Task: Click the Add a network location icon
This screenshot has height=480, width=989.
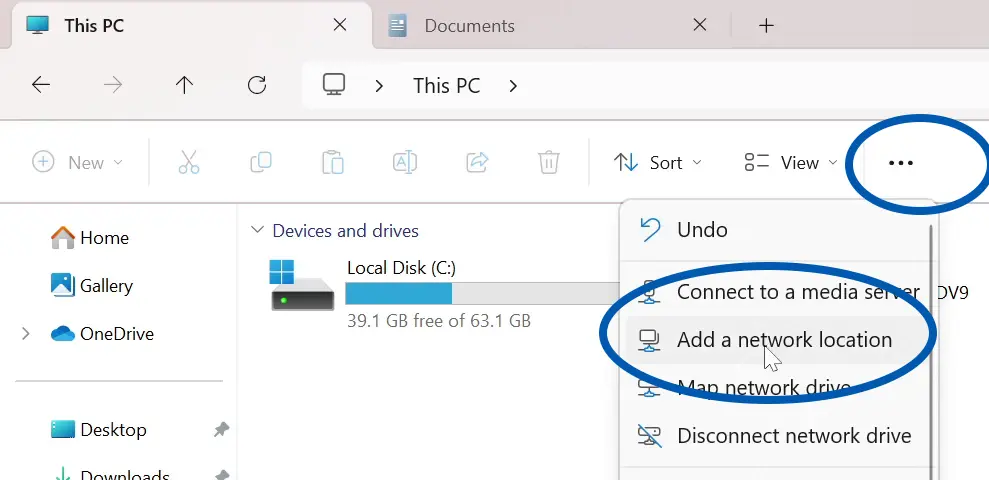Action: (x=650, y=340)
